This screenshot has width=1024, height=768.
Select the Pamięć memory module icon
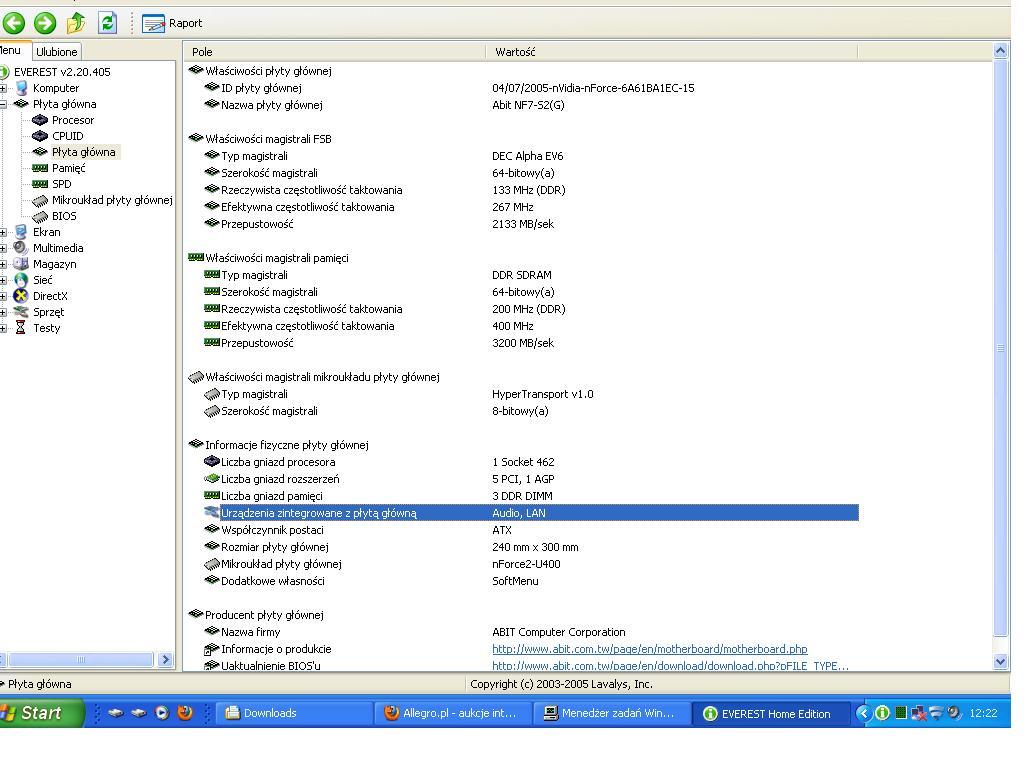pyautogui.click(x=40, y=168)
